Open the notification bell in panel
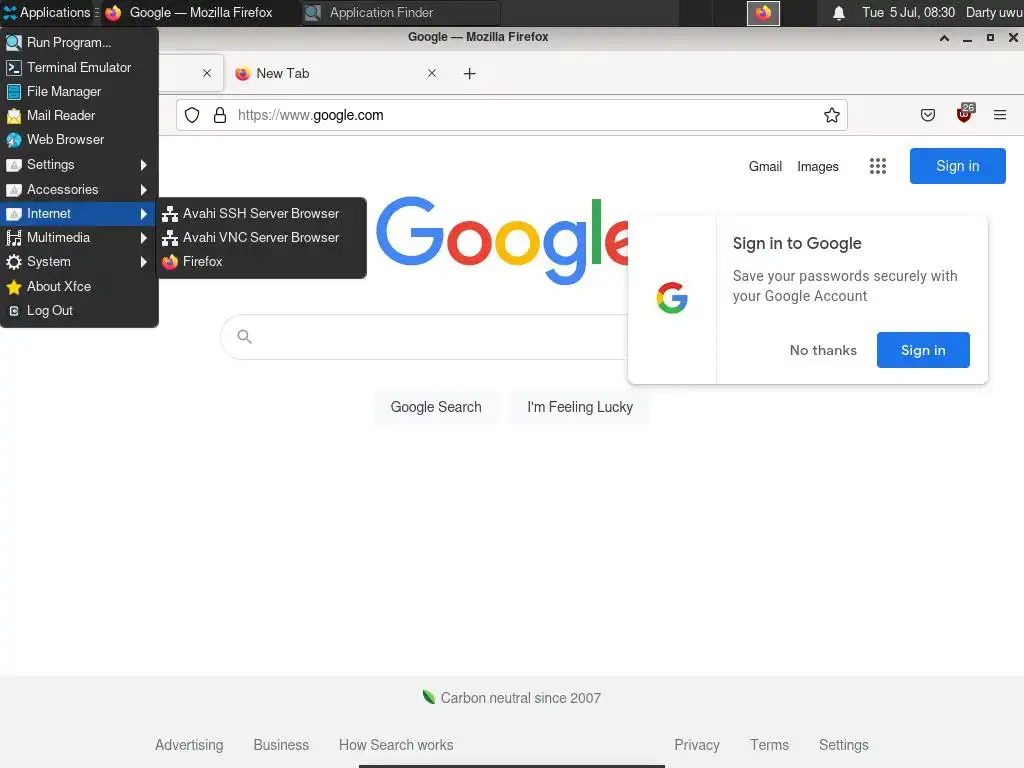 [839, 13]
